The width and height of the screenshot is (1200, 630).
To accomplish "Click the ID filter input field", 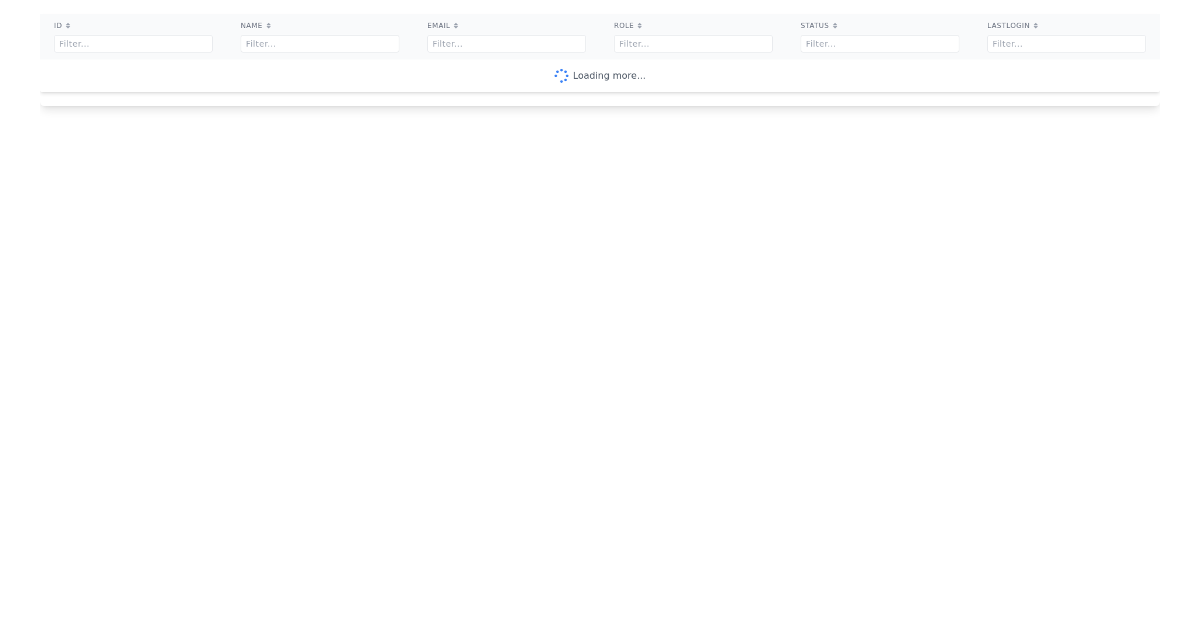I will click(x=133, y=43).
